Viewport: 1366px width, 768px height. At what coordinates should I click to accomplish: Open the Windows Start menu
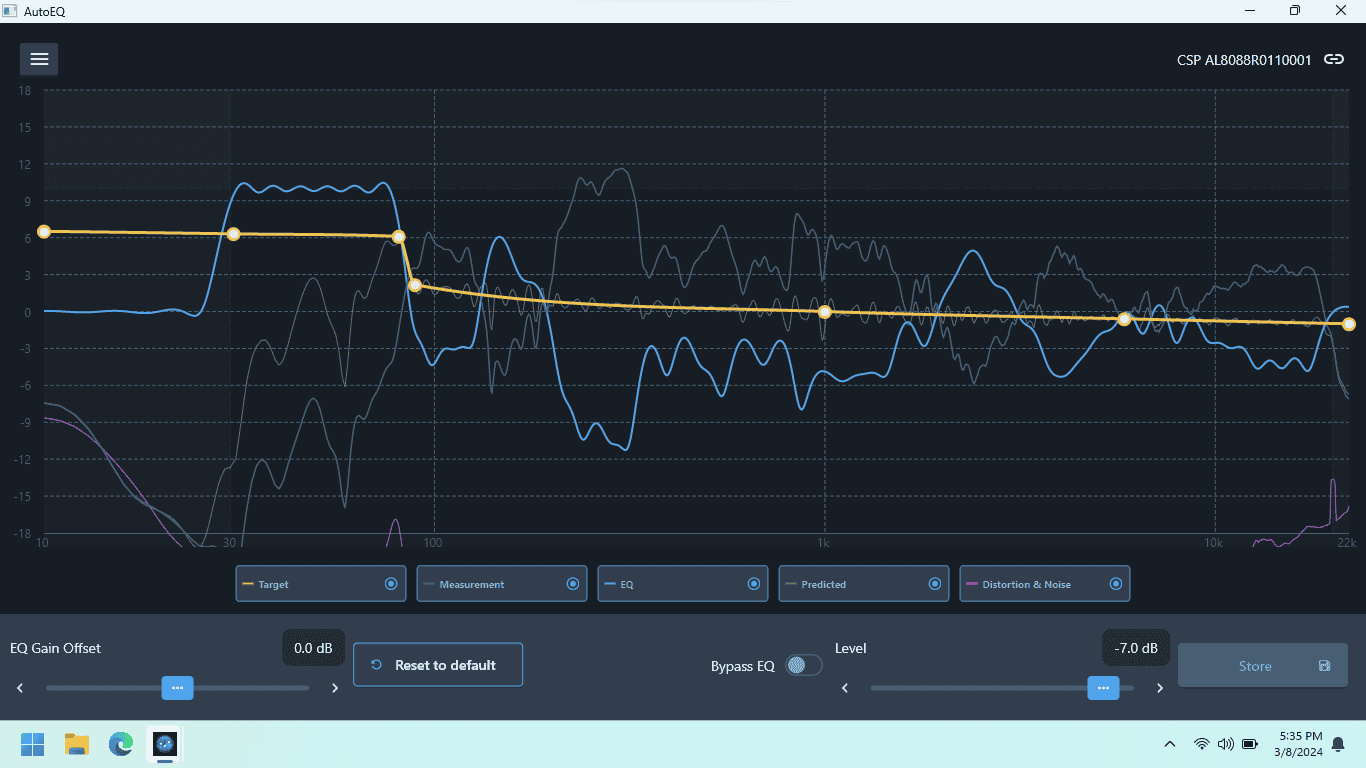[x=33, y=744]
